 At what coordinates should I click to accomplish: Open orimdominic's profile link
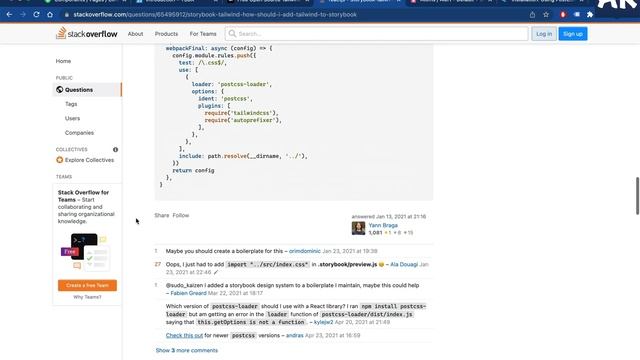click(304, 251)
